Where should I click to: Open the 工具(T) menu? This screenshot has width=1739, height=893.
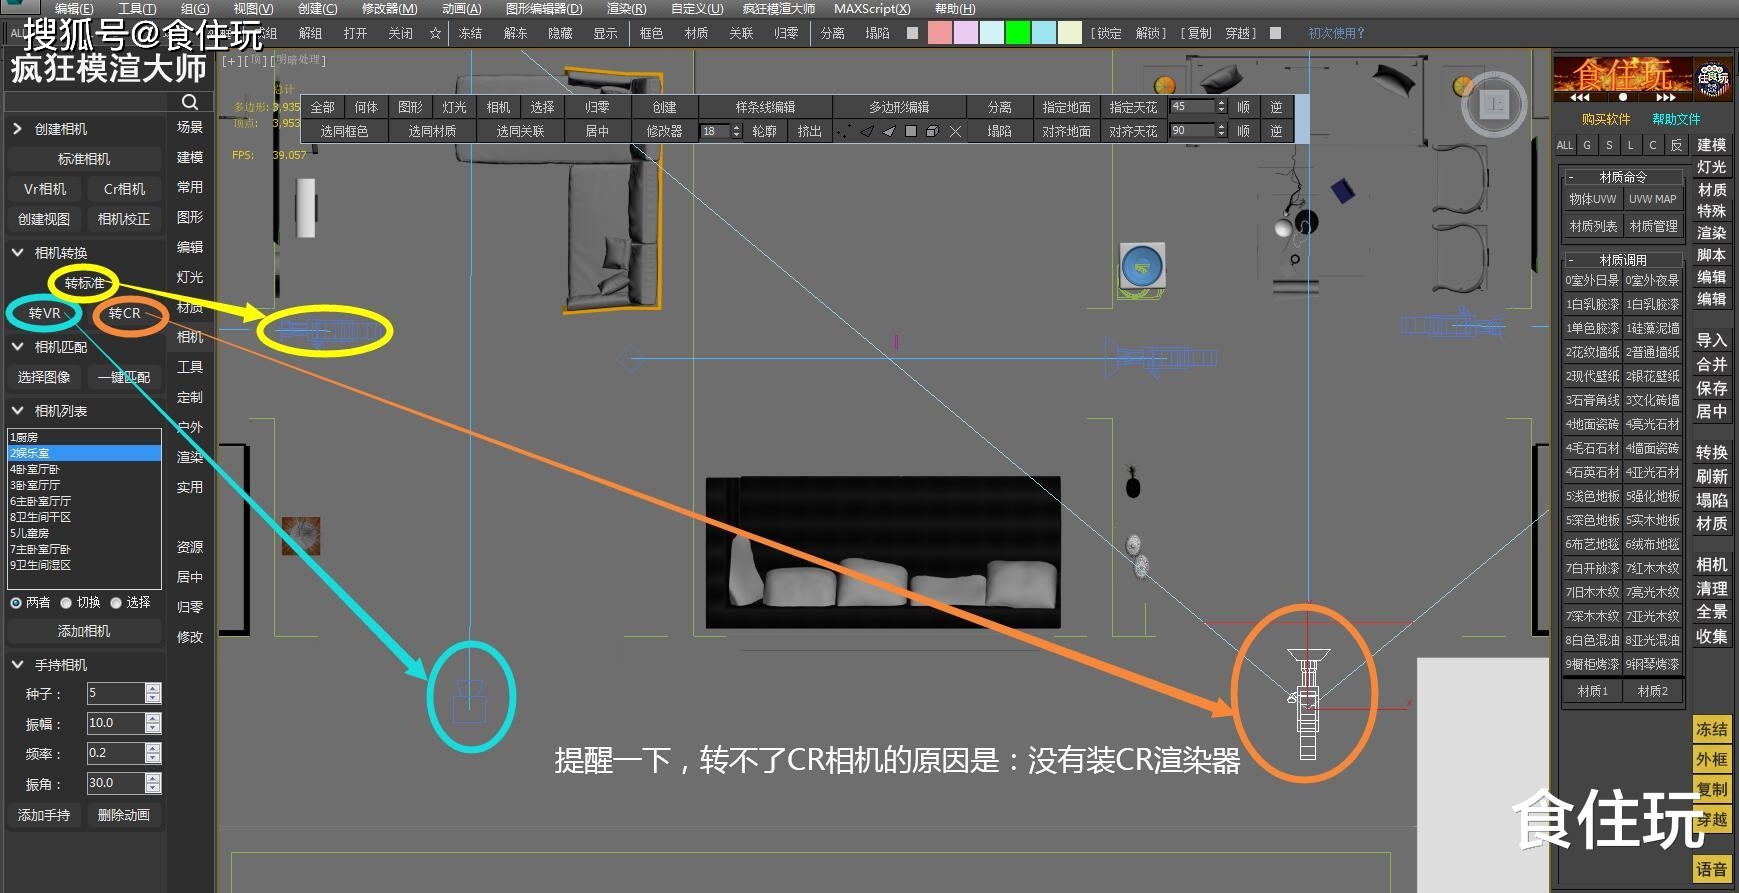(x=137, y=9)
